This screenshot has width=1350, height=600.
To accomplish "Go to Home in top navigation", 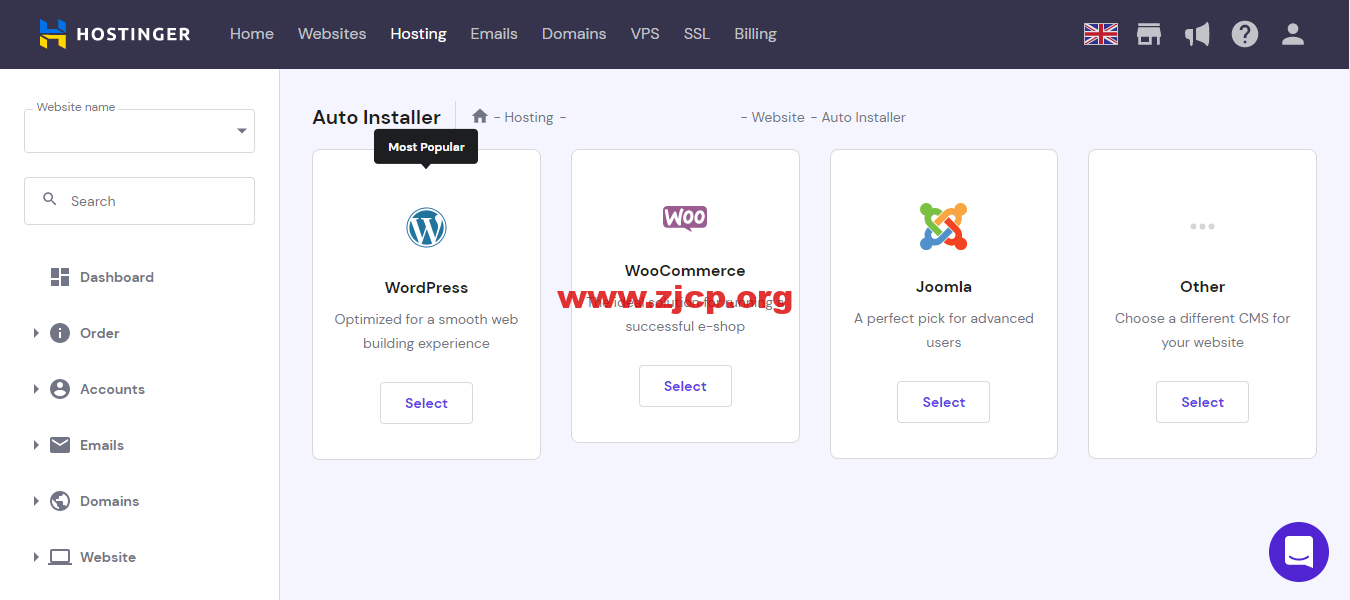I will pos(252,34).
